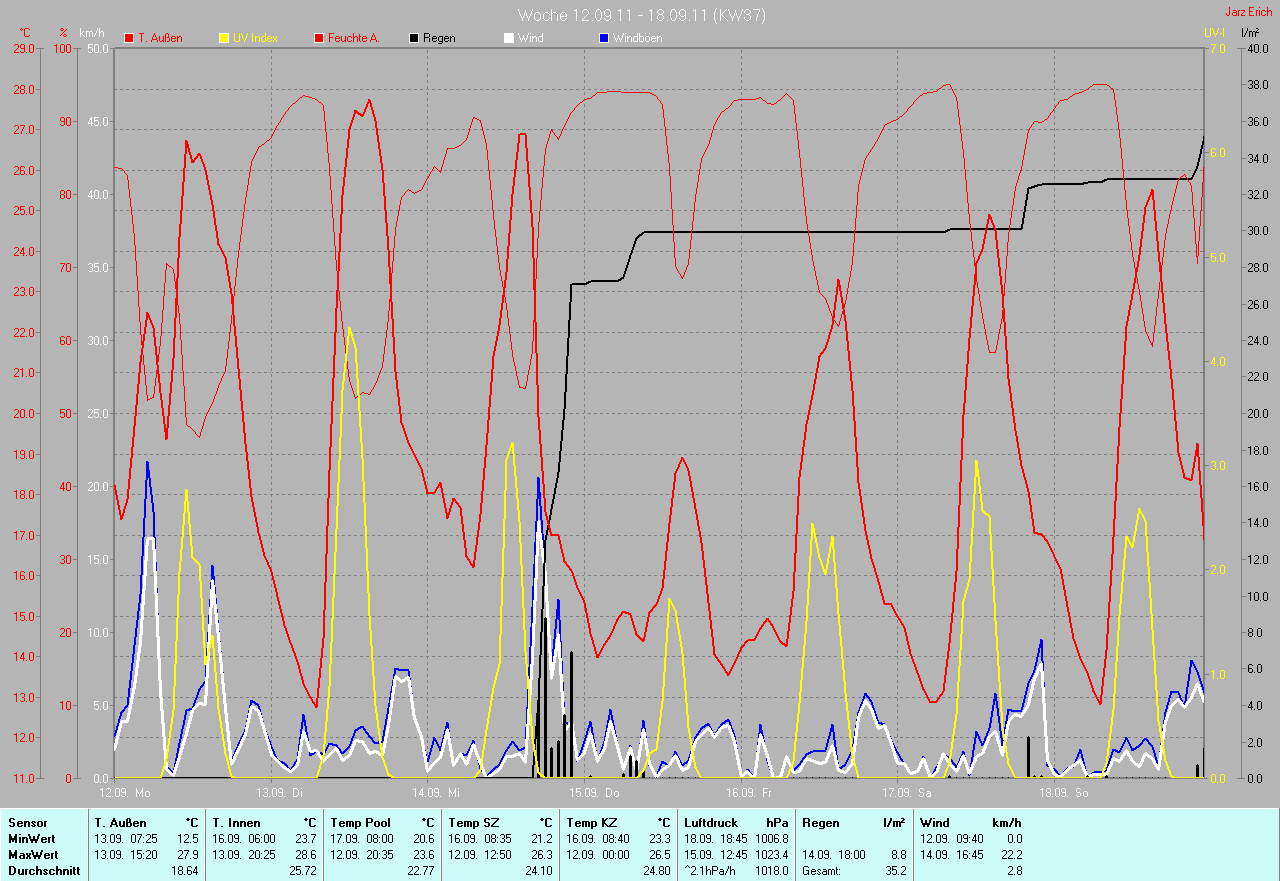
Task: Click the 'Jarz Erich' credit text
Action: pyautogui.click(x=1249, y=12)
